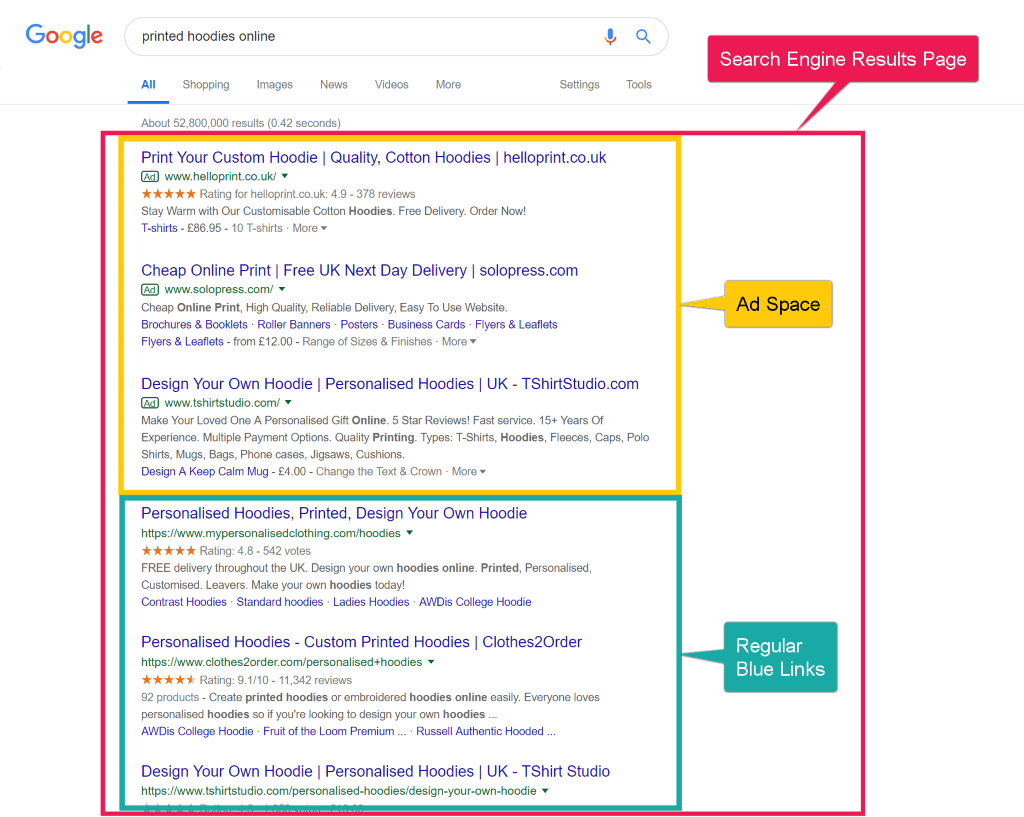Open the Videos tab
The image size is (1024, 817).
tap(391, 84)
